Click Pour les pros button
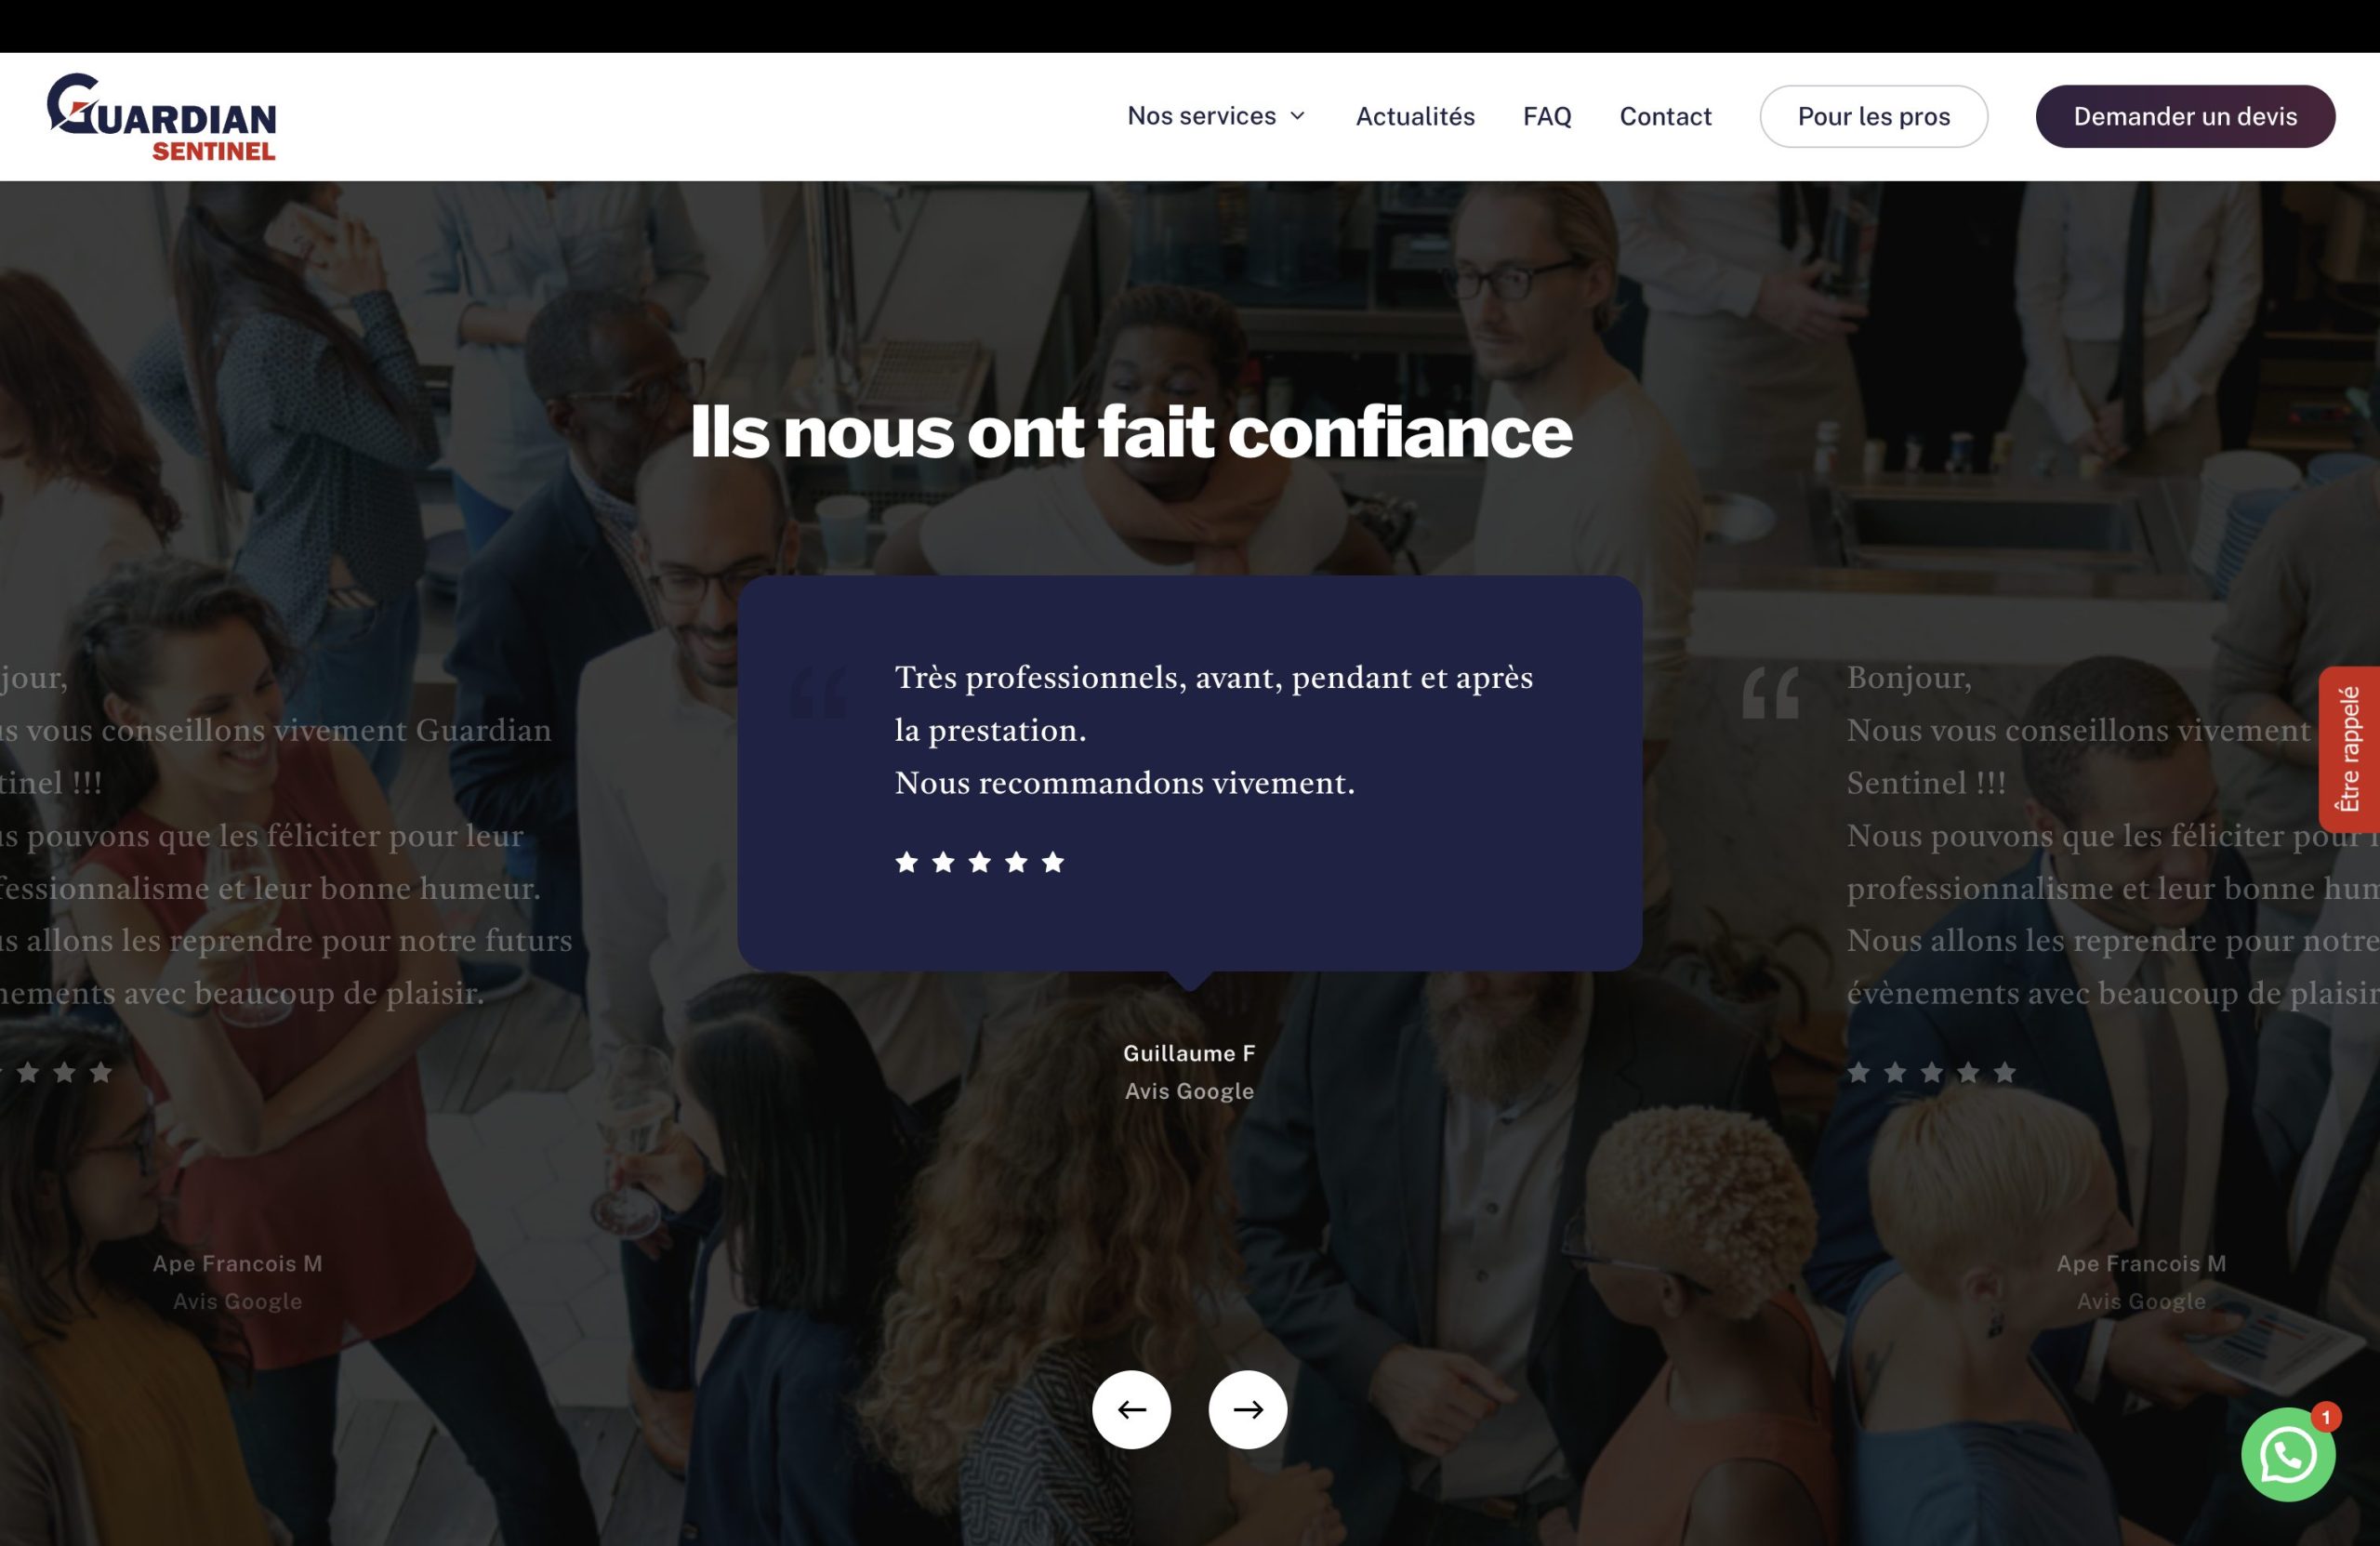Image resolution: width=2380 pixels, height=1546 pixels. pos(1873,116)
